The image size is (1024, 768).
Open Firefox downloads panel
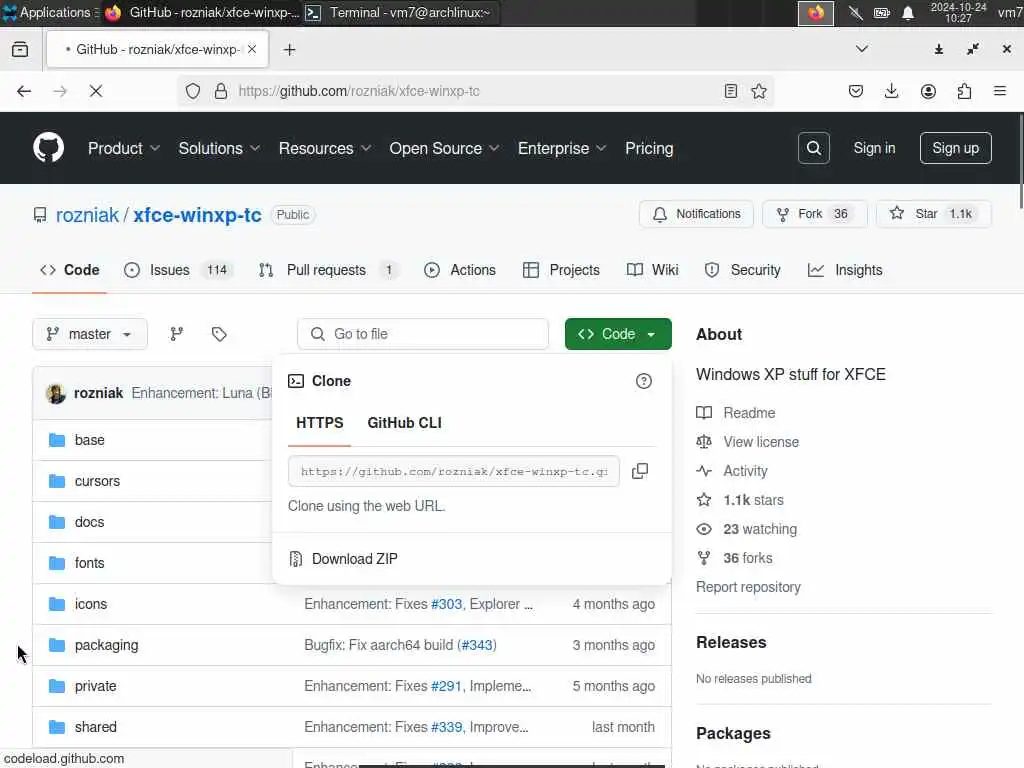(891, 91)
